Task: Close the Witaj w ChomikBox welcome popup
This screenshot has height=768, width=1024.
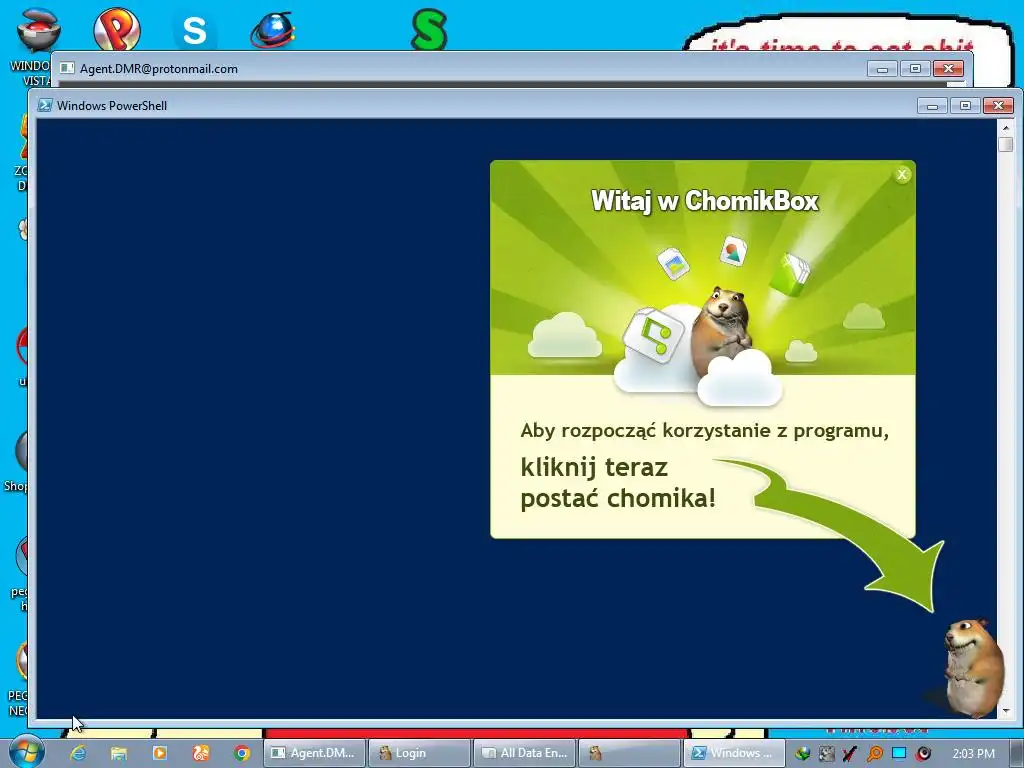Action: point(902,174)
